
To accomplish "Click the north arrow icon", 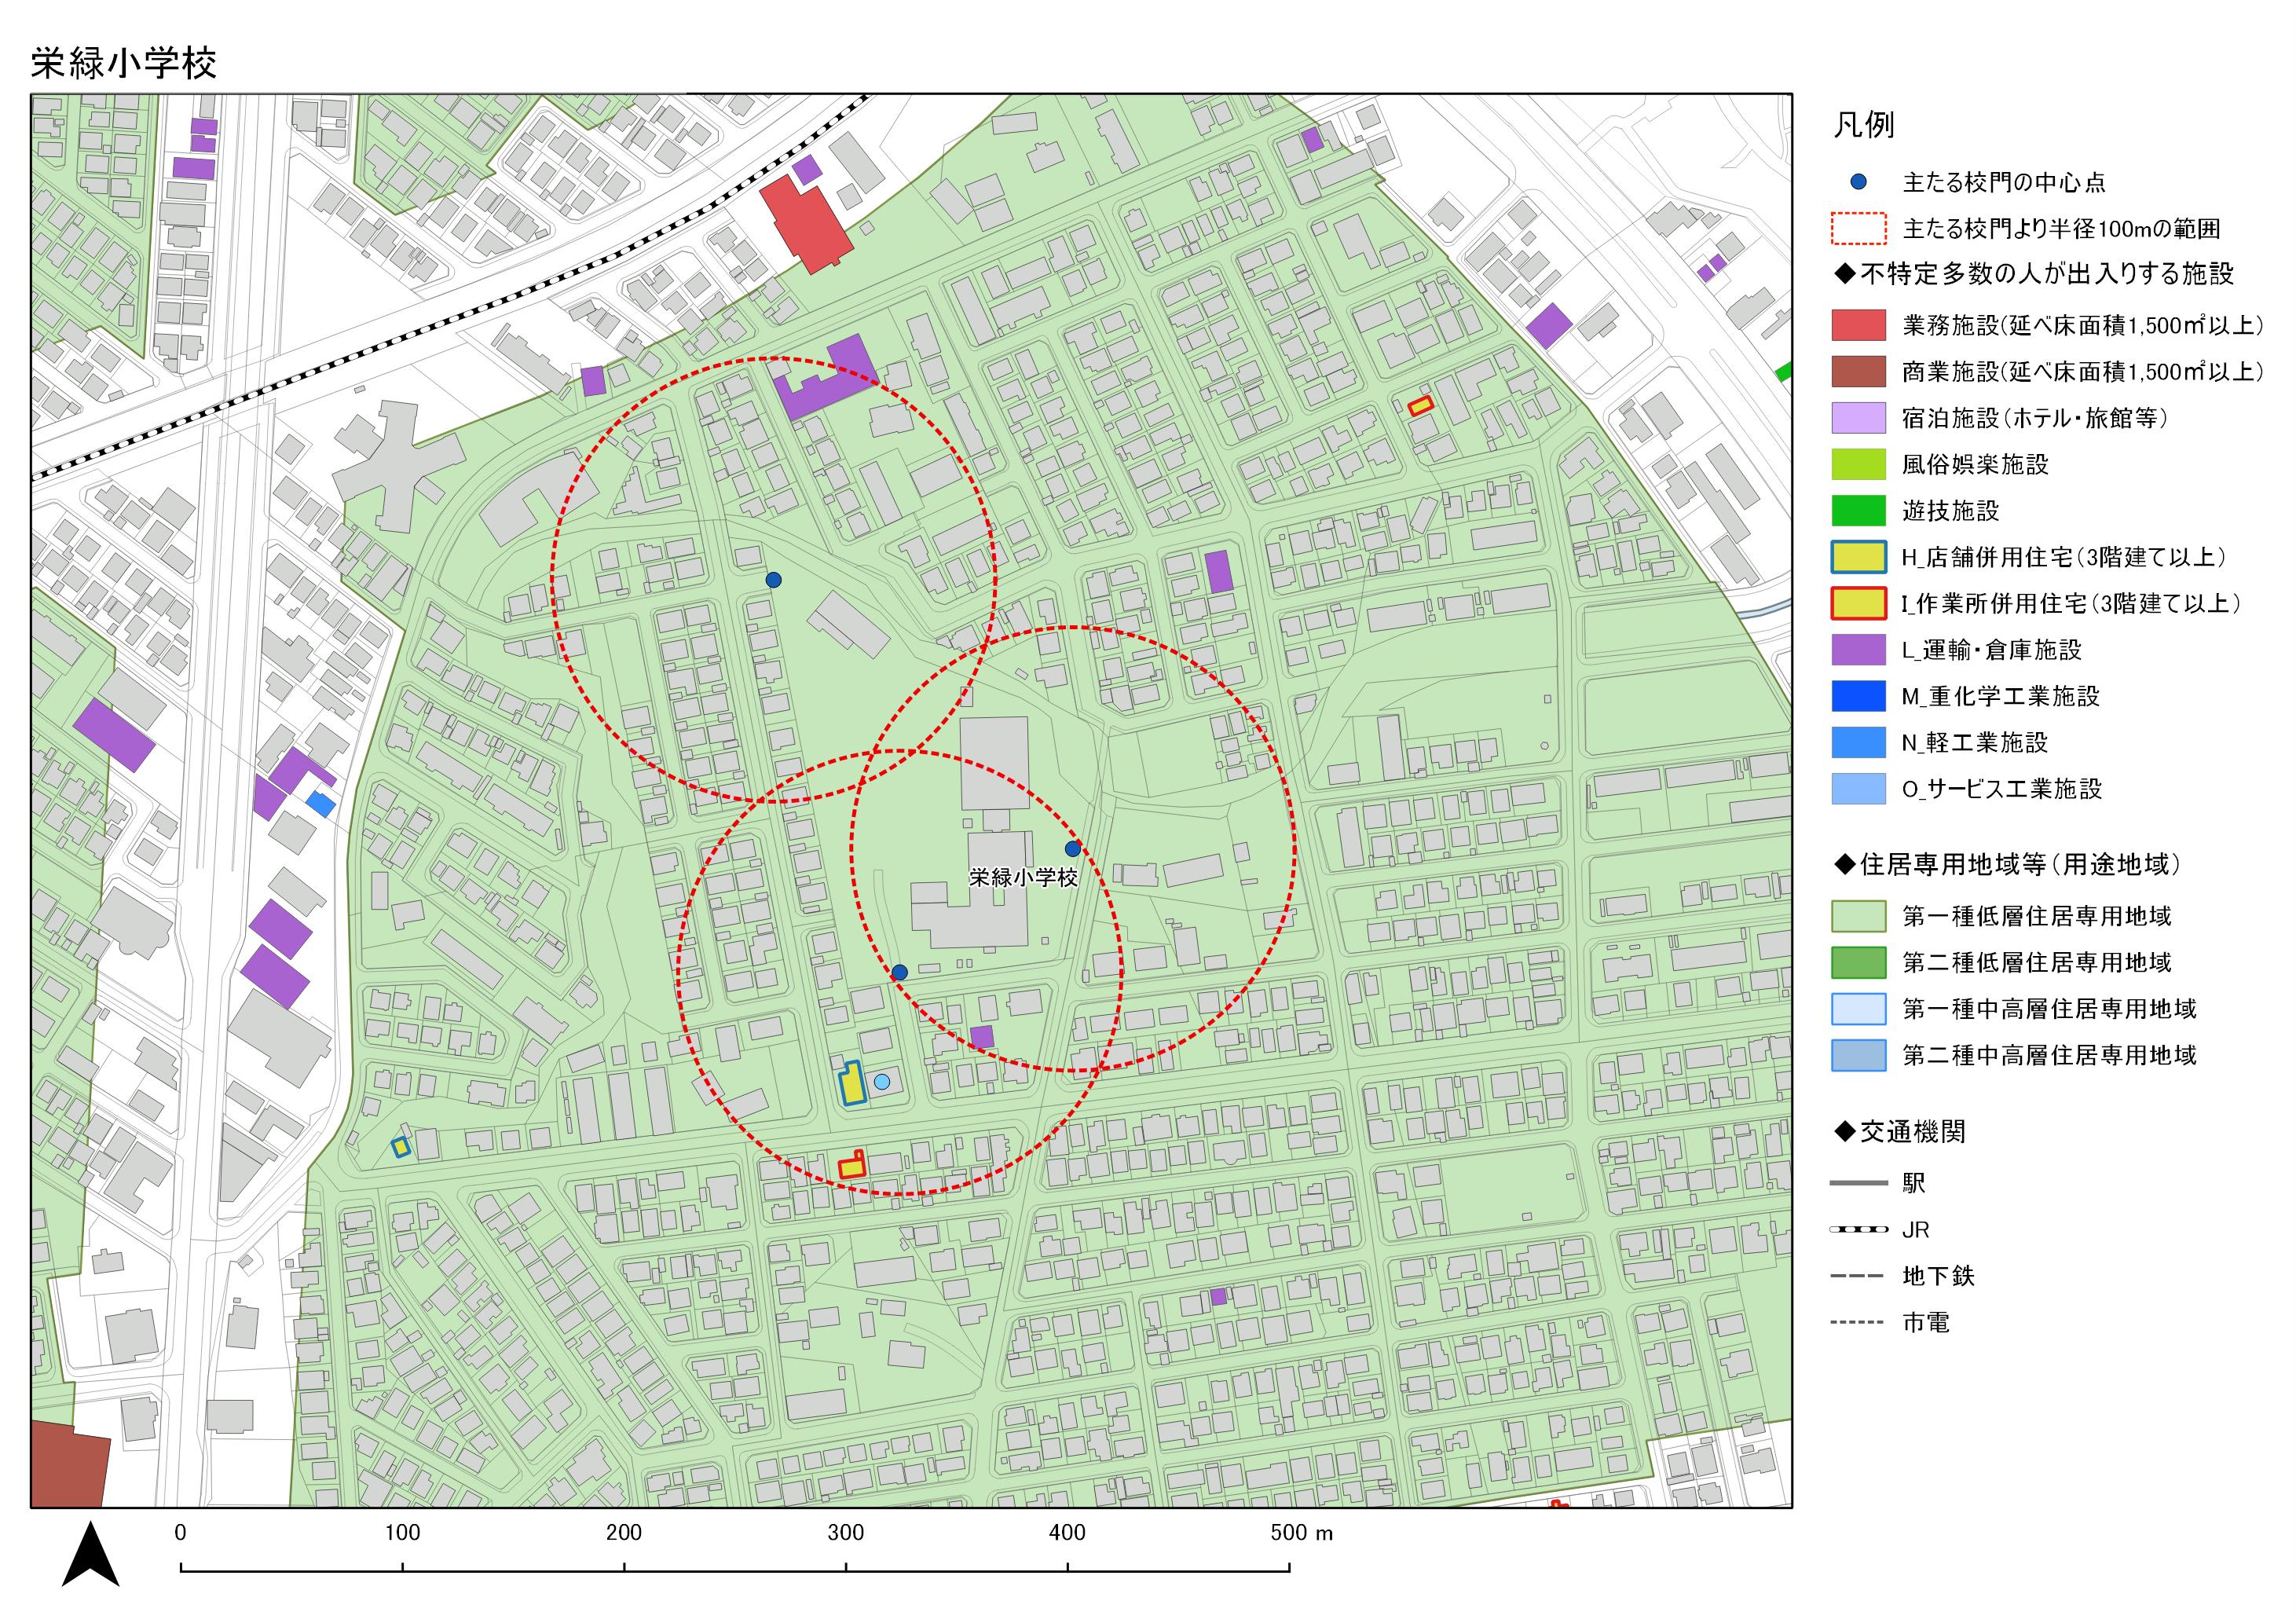I will point(91,1555).
